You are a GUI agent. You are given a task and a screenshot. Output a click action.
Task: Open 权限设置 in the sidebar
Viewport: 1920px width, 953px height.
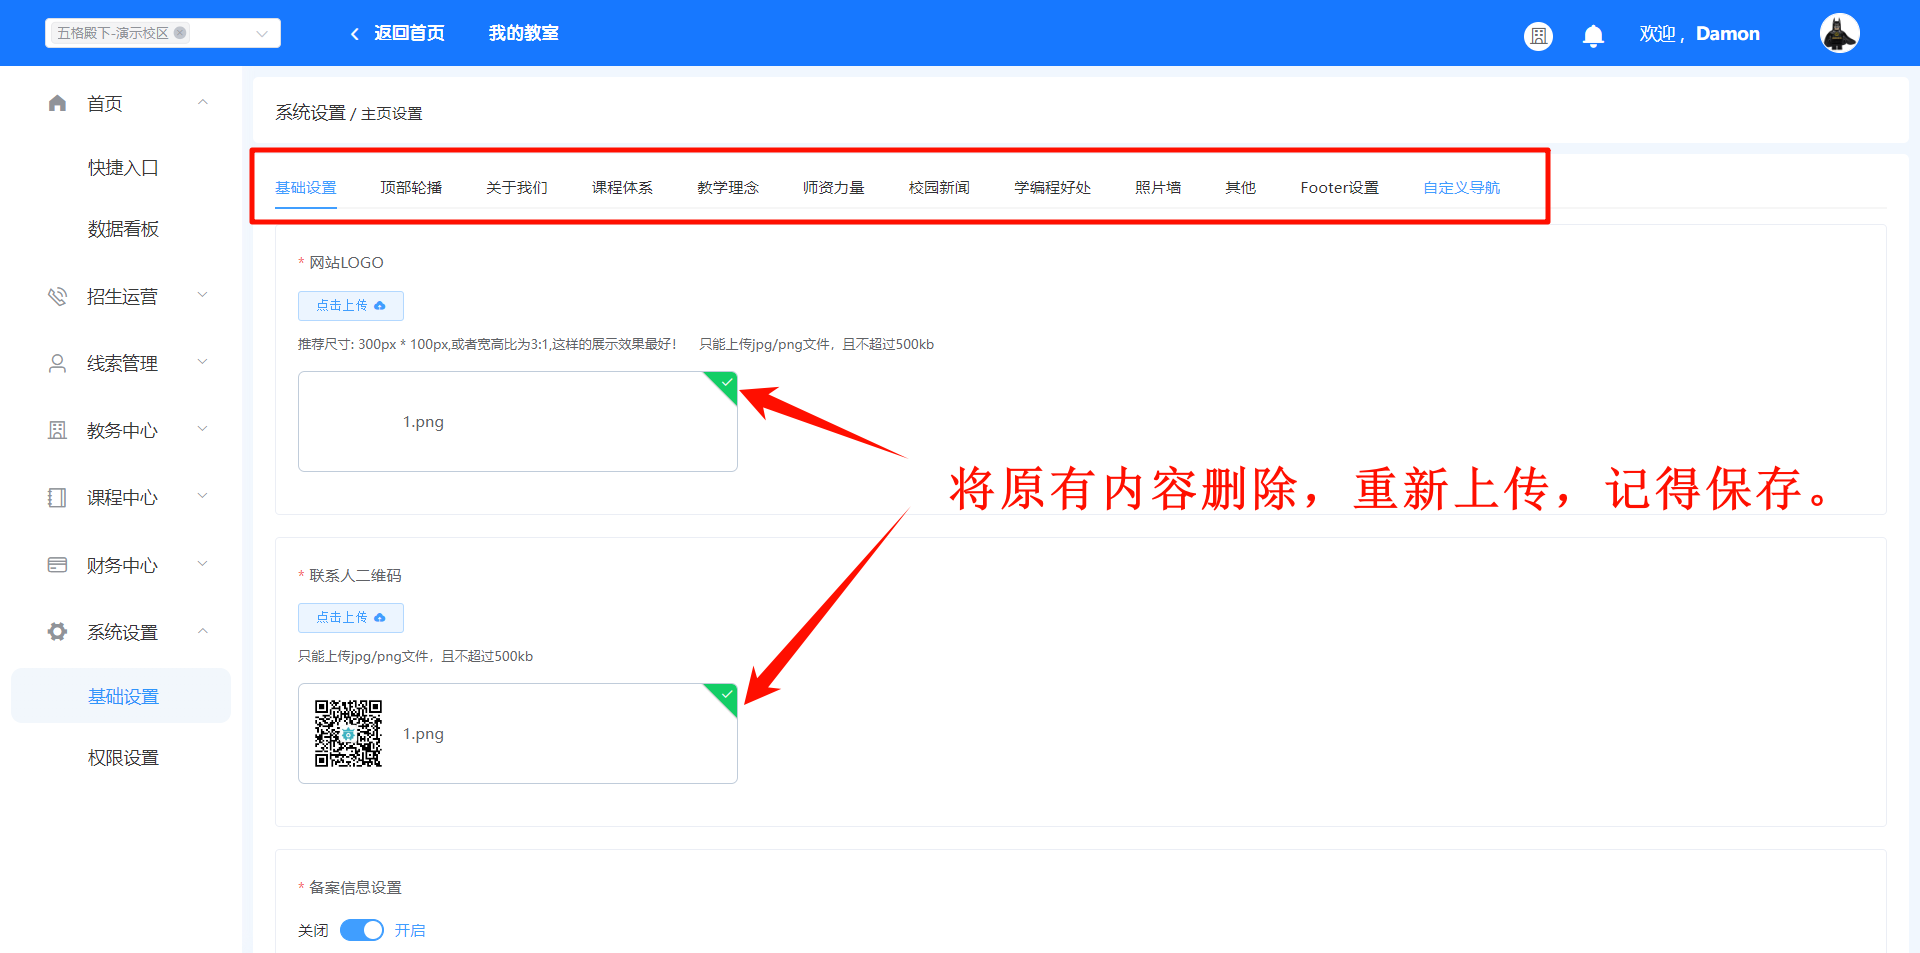(x=123, y=758)
